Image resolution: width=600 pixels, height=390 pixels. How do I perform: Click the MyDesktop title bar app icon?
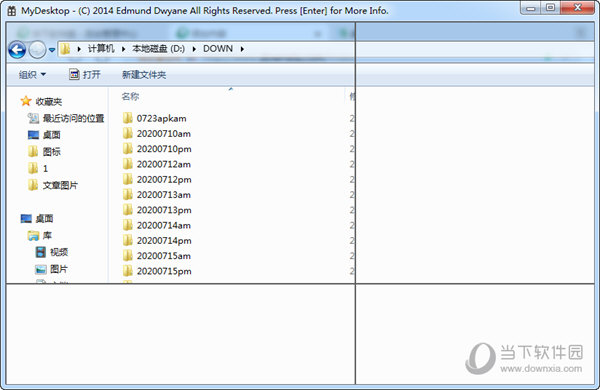[x=12, y=11]
